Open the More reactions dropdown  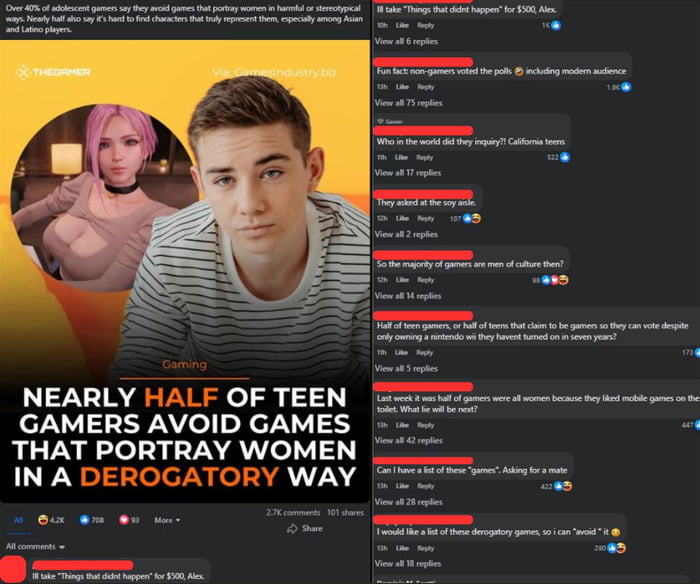pos(167,520)
